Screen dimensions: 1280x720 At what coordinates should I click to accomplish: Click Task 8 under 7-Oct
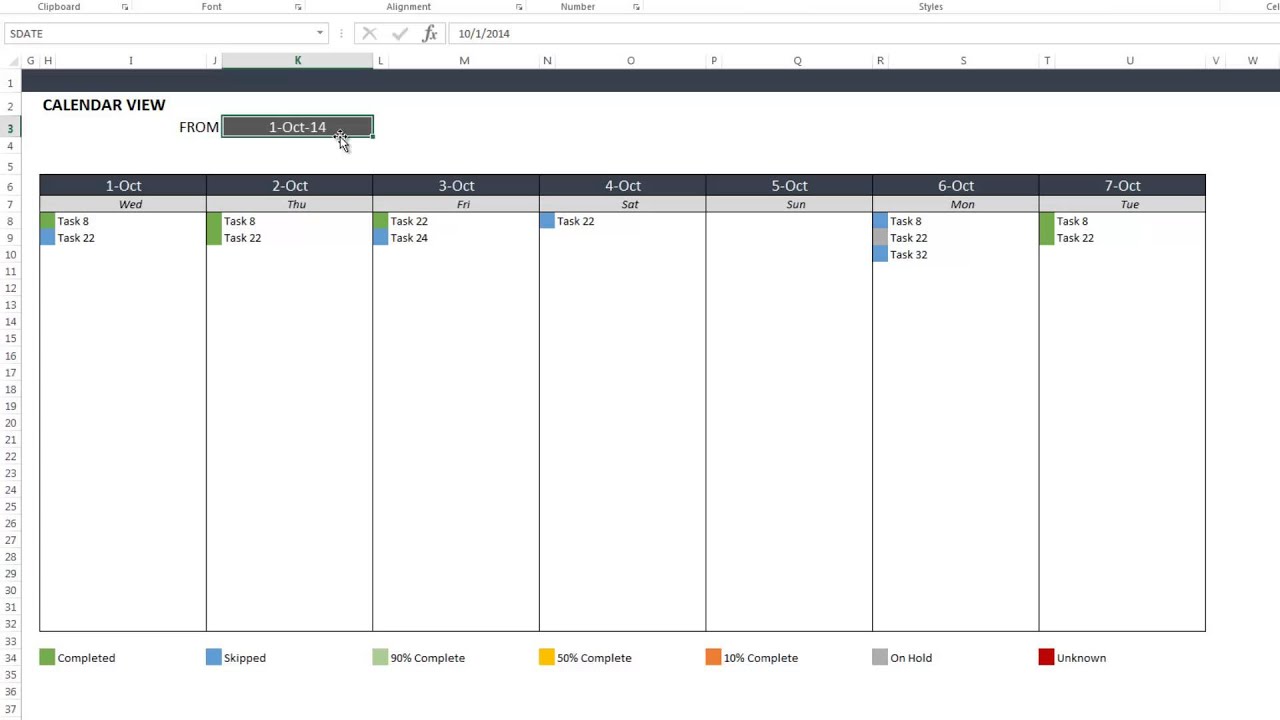pos(1072,221)
